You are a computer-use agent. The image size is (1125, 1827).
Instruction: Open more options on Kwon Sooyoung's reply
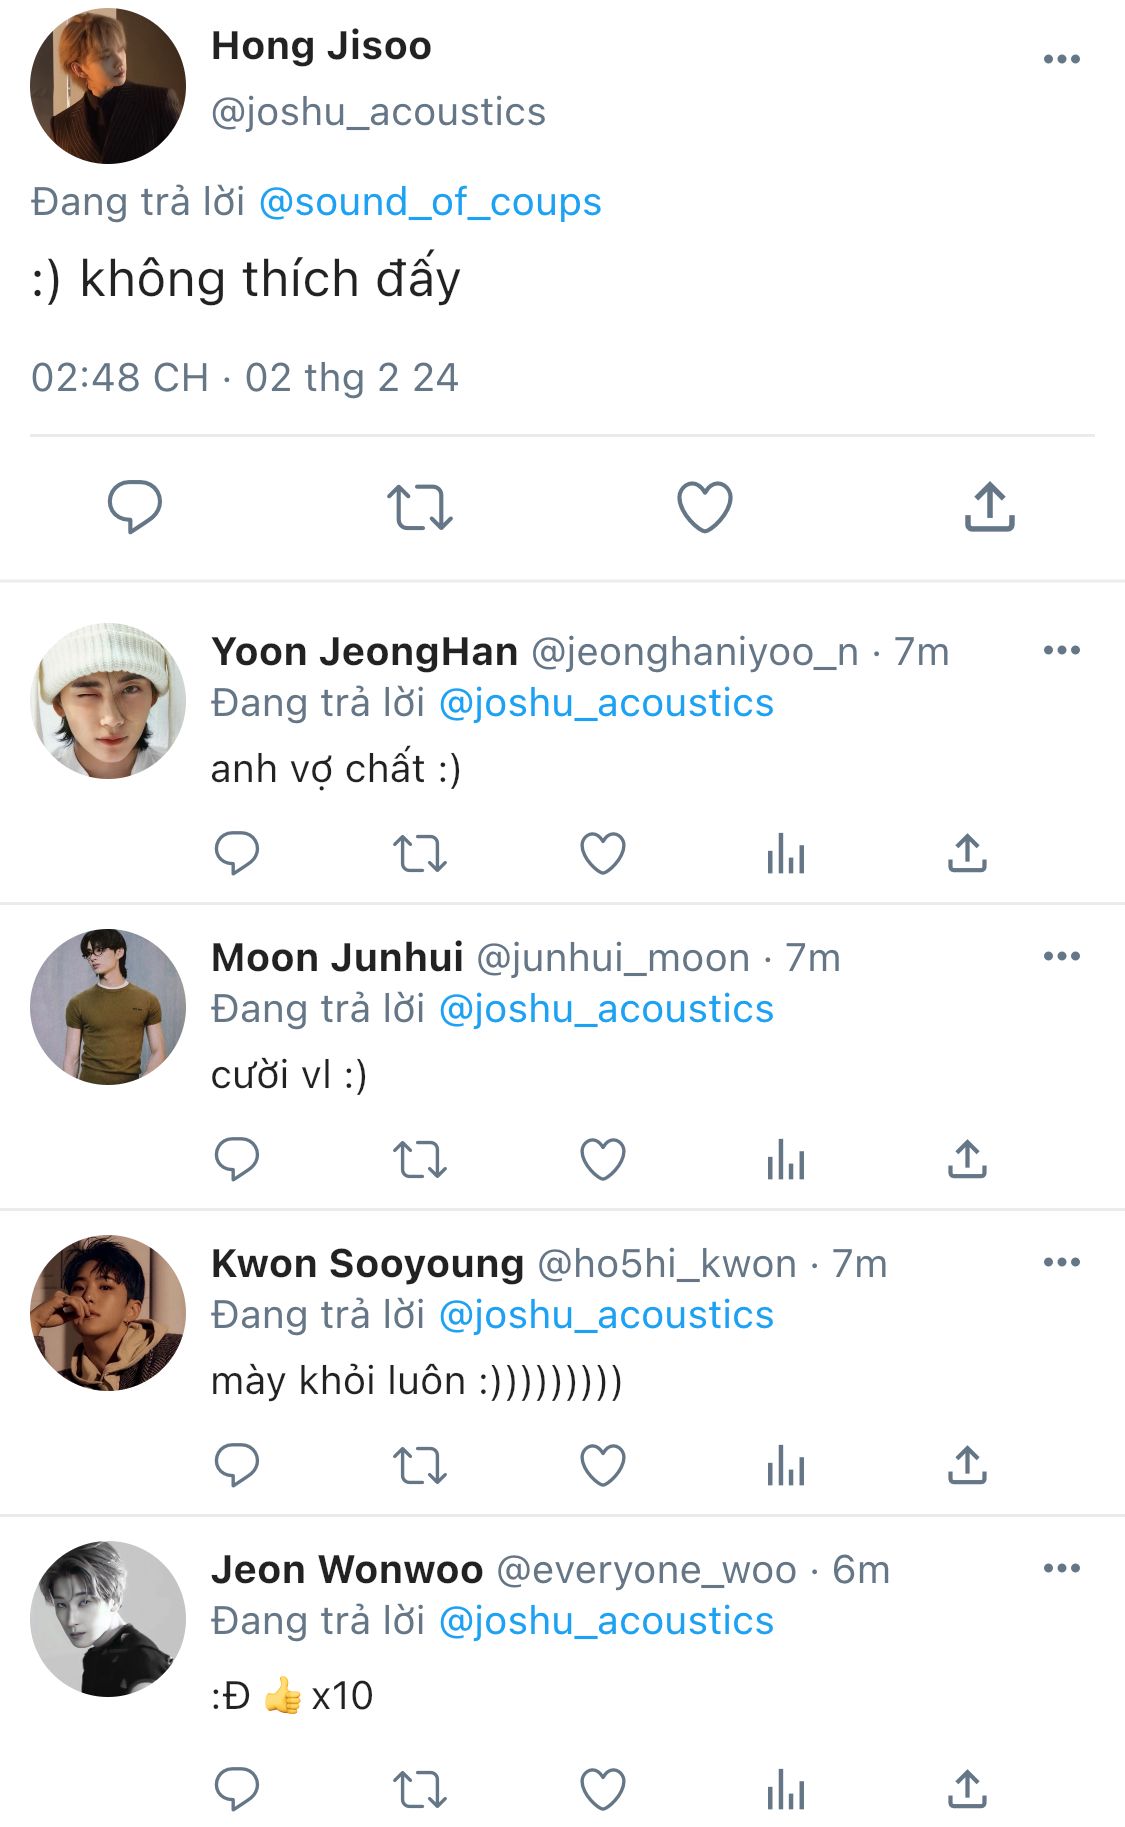[1061, 1262]
